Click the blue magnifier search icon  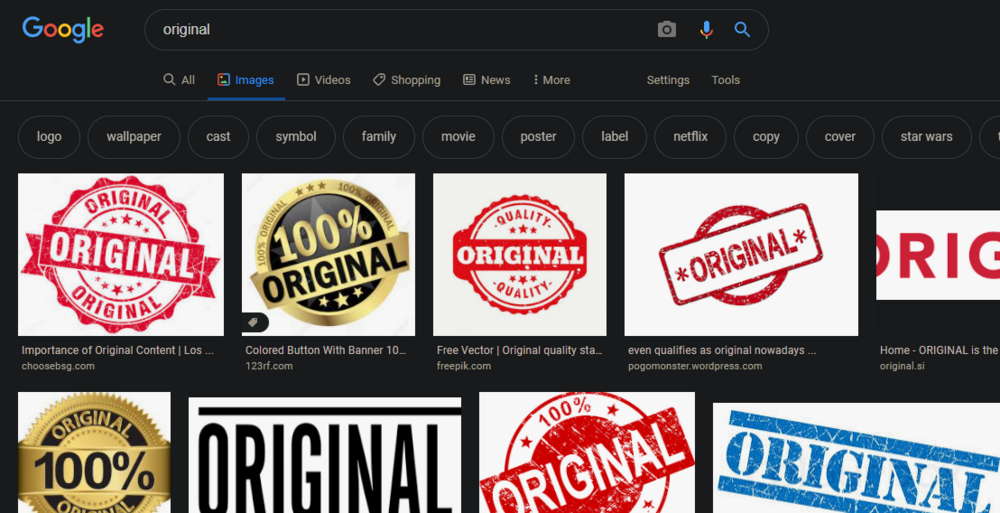pyautogui.click(x=742, y=29)
